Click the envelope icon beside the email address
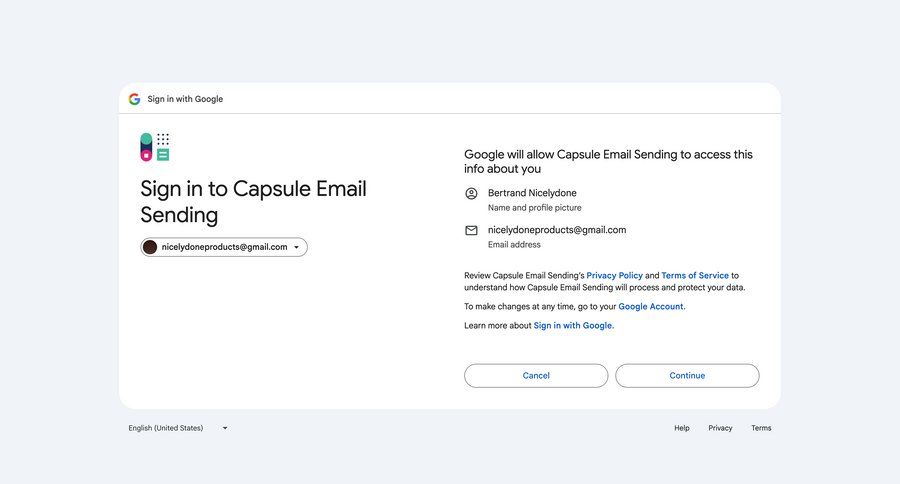Viewport: 900px width, 484px height. (x=472, y=230)
